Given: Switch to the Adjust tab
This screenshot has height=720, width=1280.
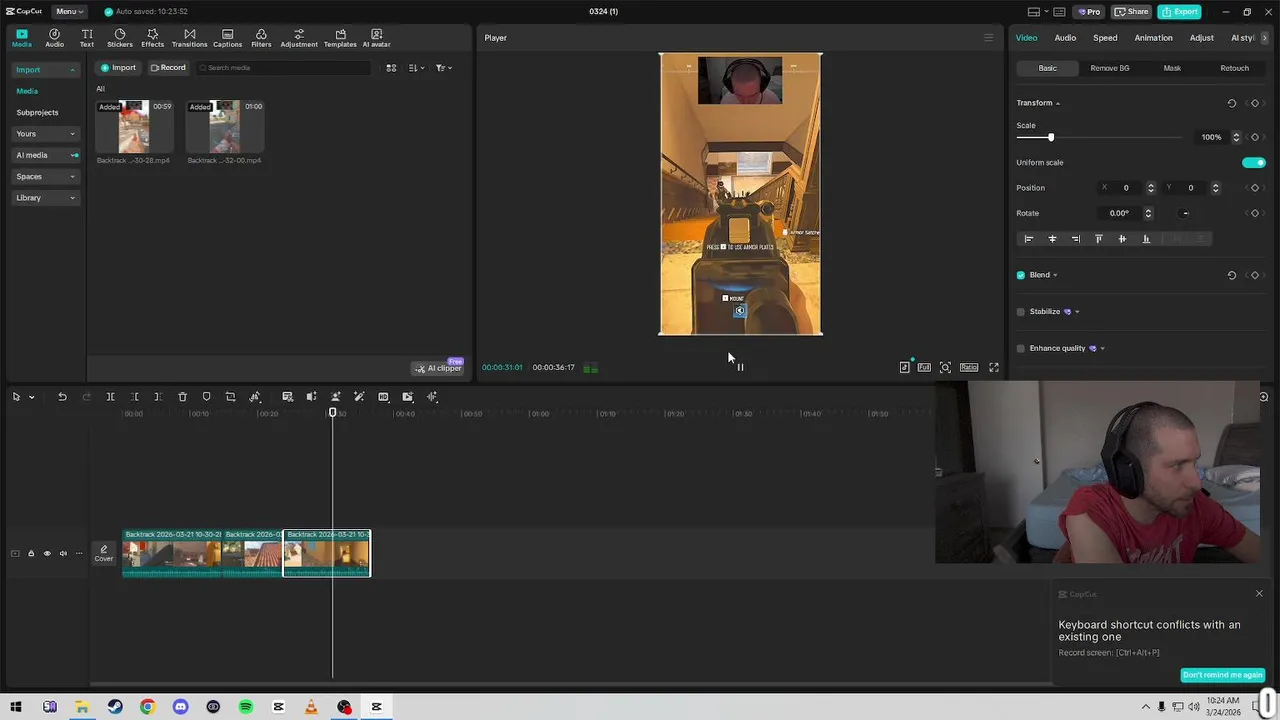Looking at the screenshot, I should click(1201, 38).
